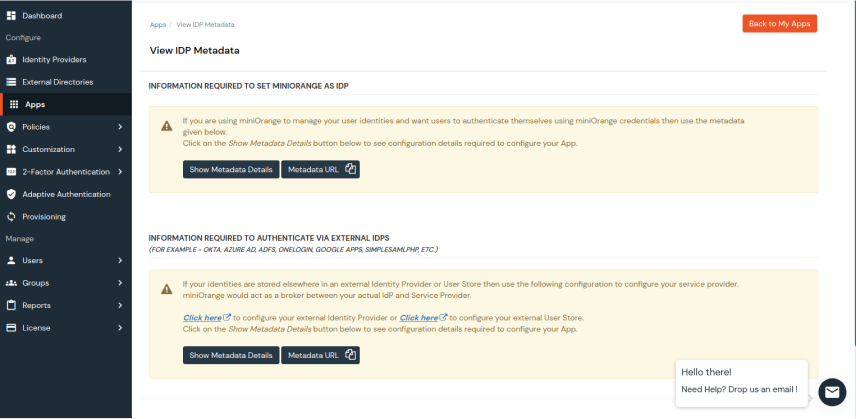Image resolution: width=856 pixels, height=419 pixels.
Task: Click Show Metadata Details under external IDPs
Action: [x=231, y=355]
